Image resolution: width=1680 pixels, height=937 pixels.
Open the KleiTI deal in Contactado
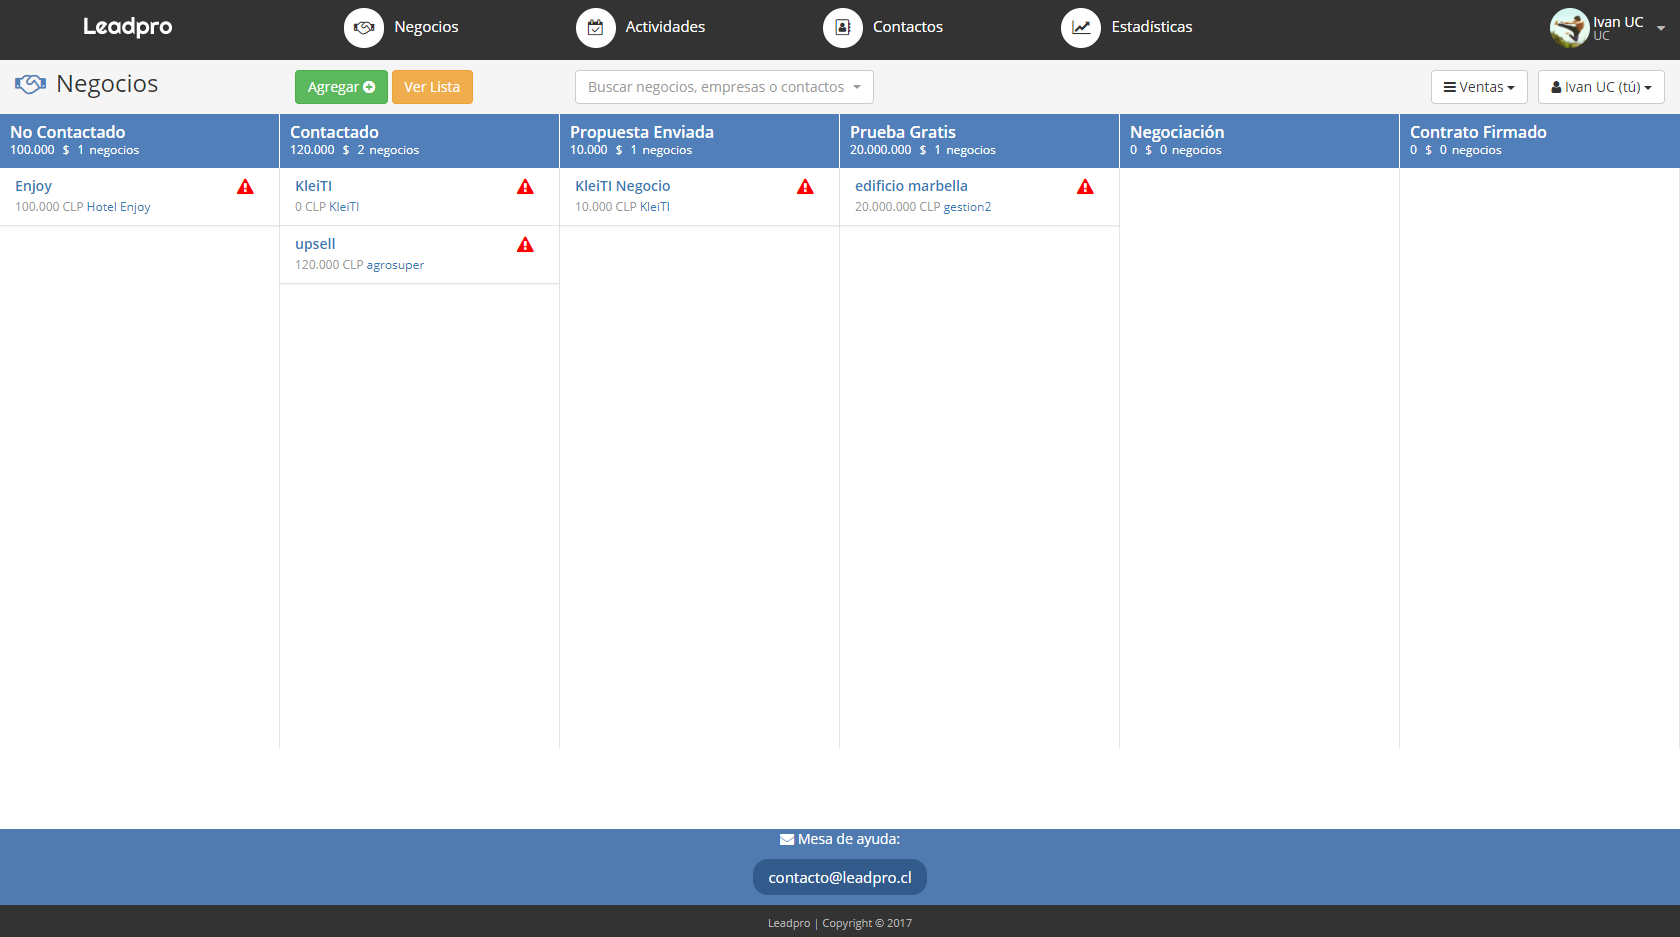(313, 186)
